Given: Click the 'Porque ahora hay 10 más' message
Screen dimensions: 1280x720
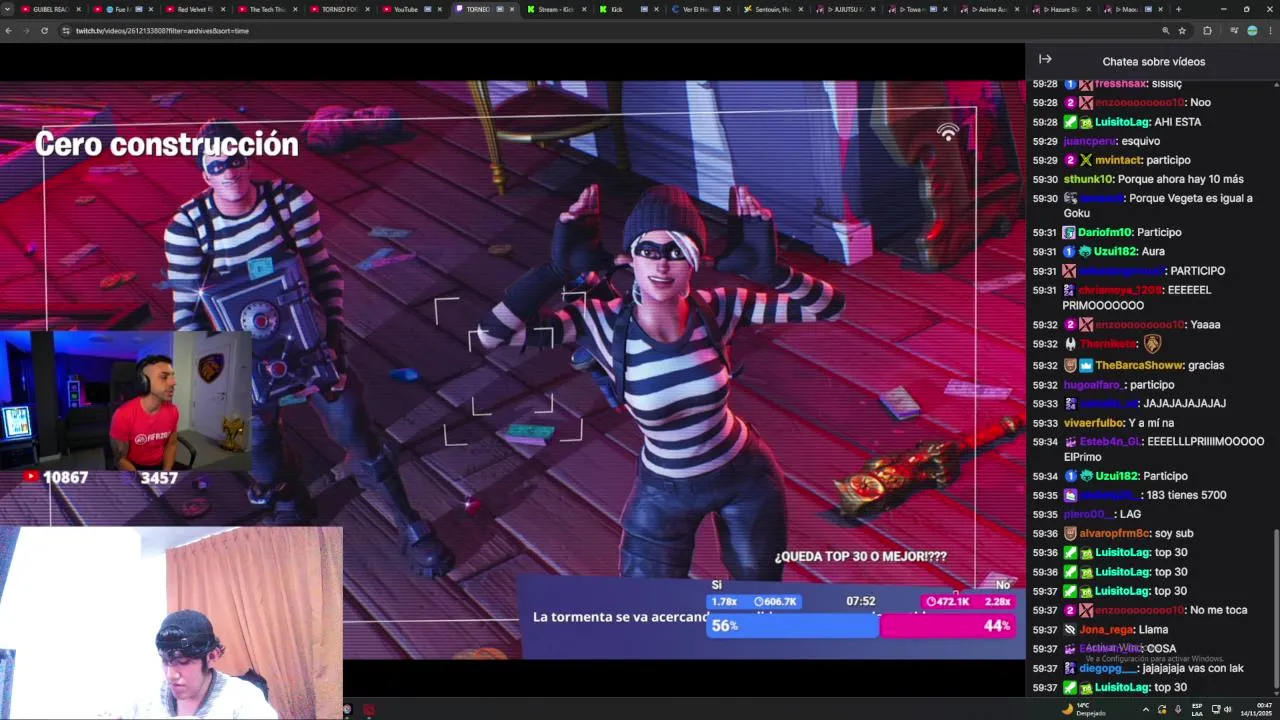Looking at the screenshot, I should 1180,179.
